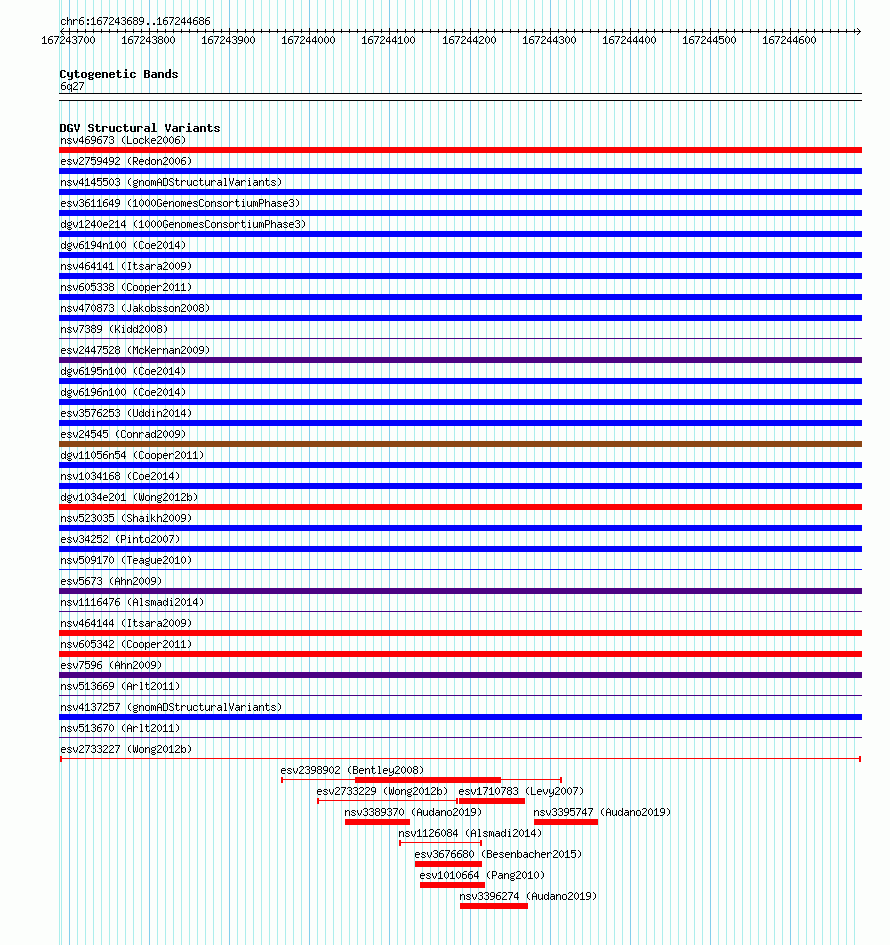The width and height of the screenshot is (890, 945).
Task: Click the chr6:167243689..167244686 range label
Action: click(136, 22)
